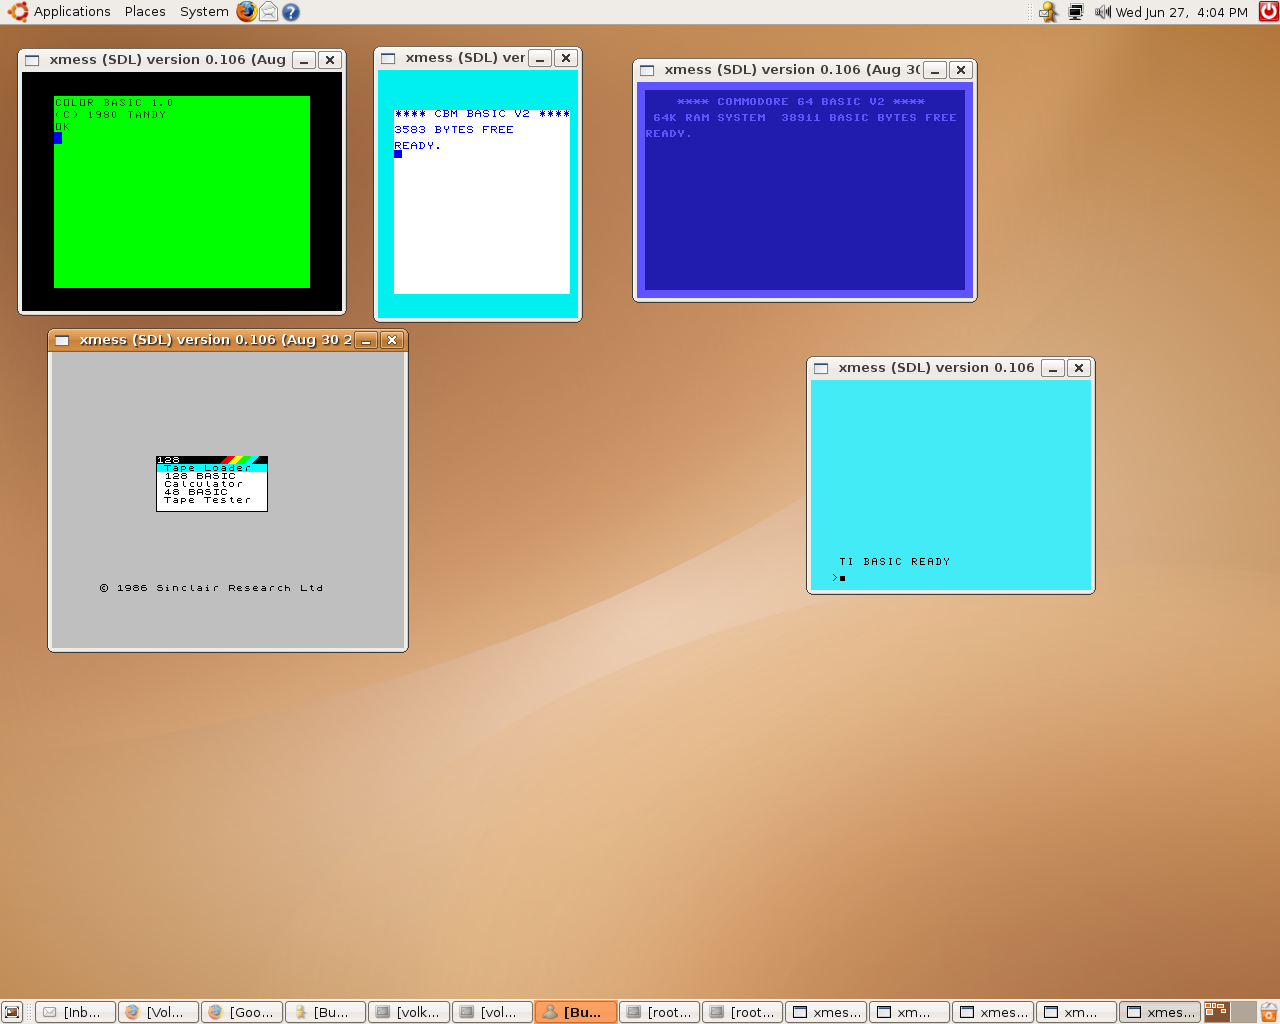Open window menu icon of CBM BASIC V2 window
This screenshot has width=1280, height=1024.
(x=388, y=58)
